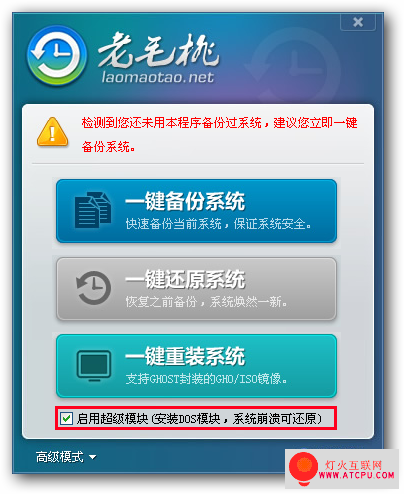The image size is (404, 494).
Task: Click the monitor icon on the reinstall button
Action: coord(94,366)
